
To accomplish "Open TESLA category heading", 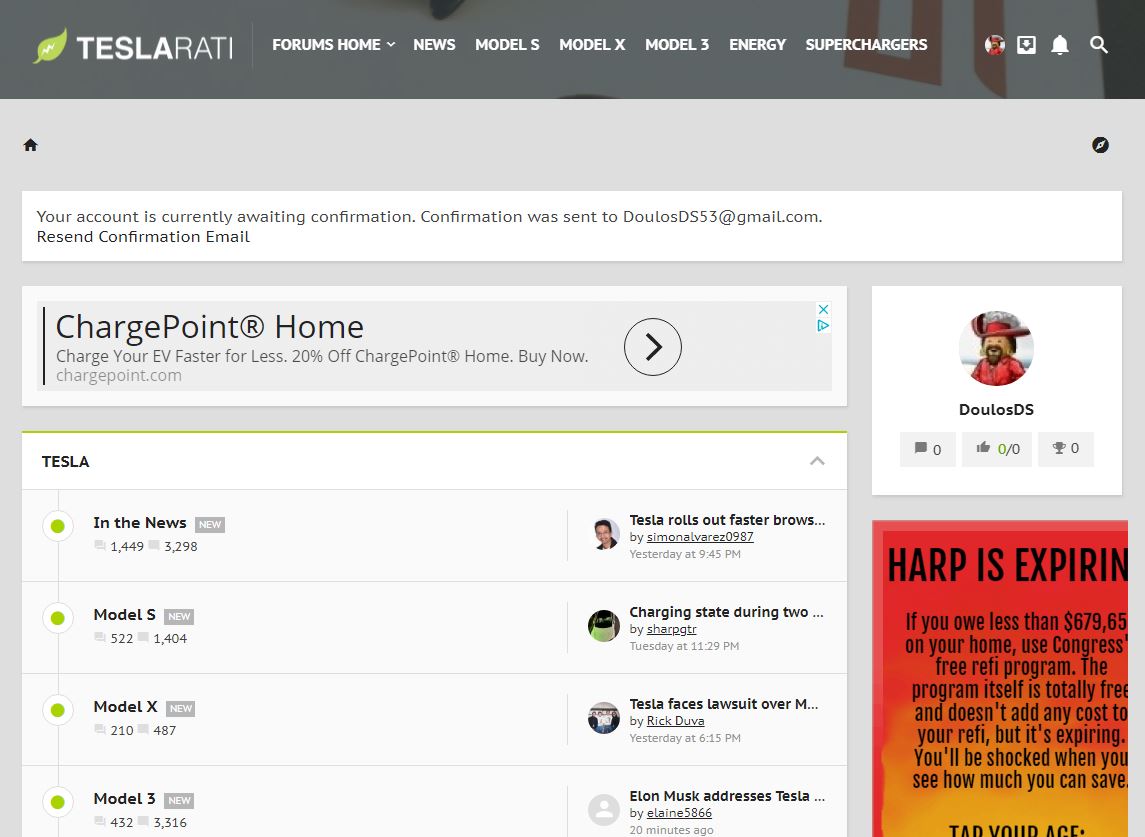I will pyautogui.click(x=66, y=462).
